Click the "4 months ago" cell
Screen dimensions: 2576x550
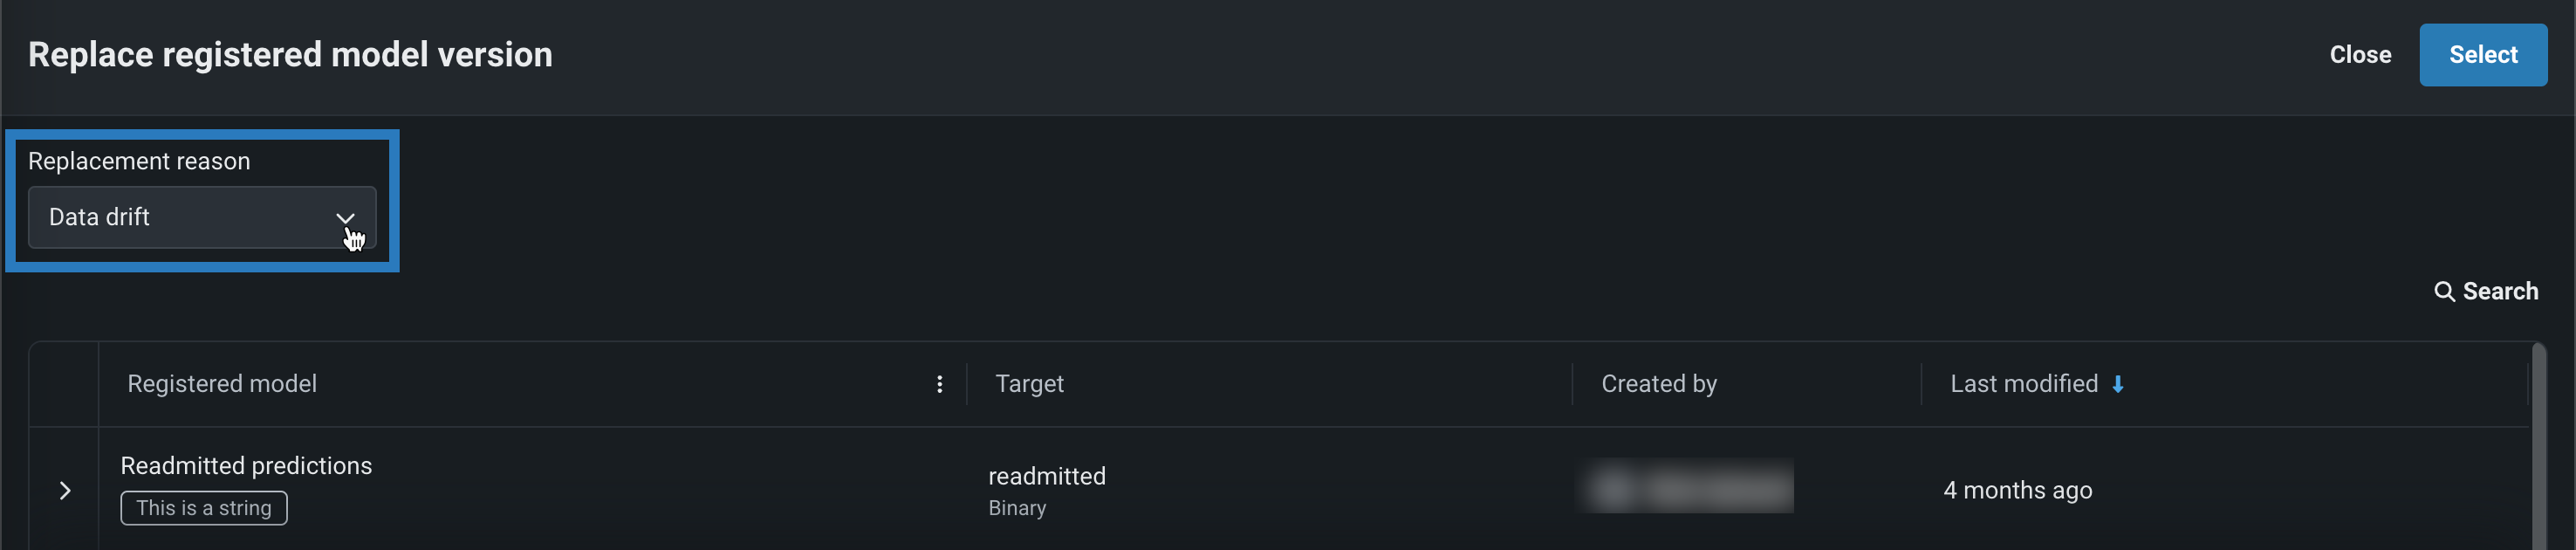(x=2017, y=490)
